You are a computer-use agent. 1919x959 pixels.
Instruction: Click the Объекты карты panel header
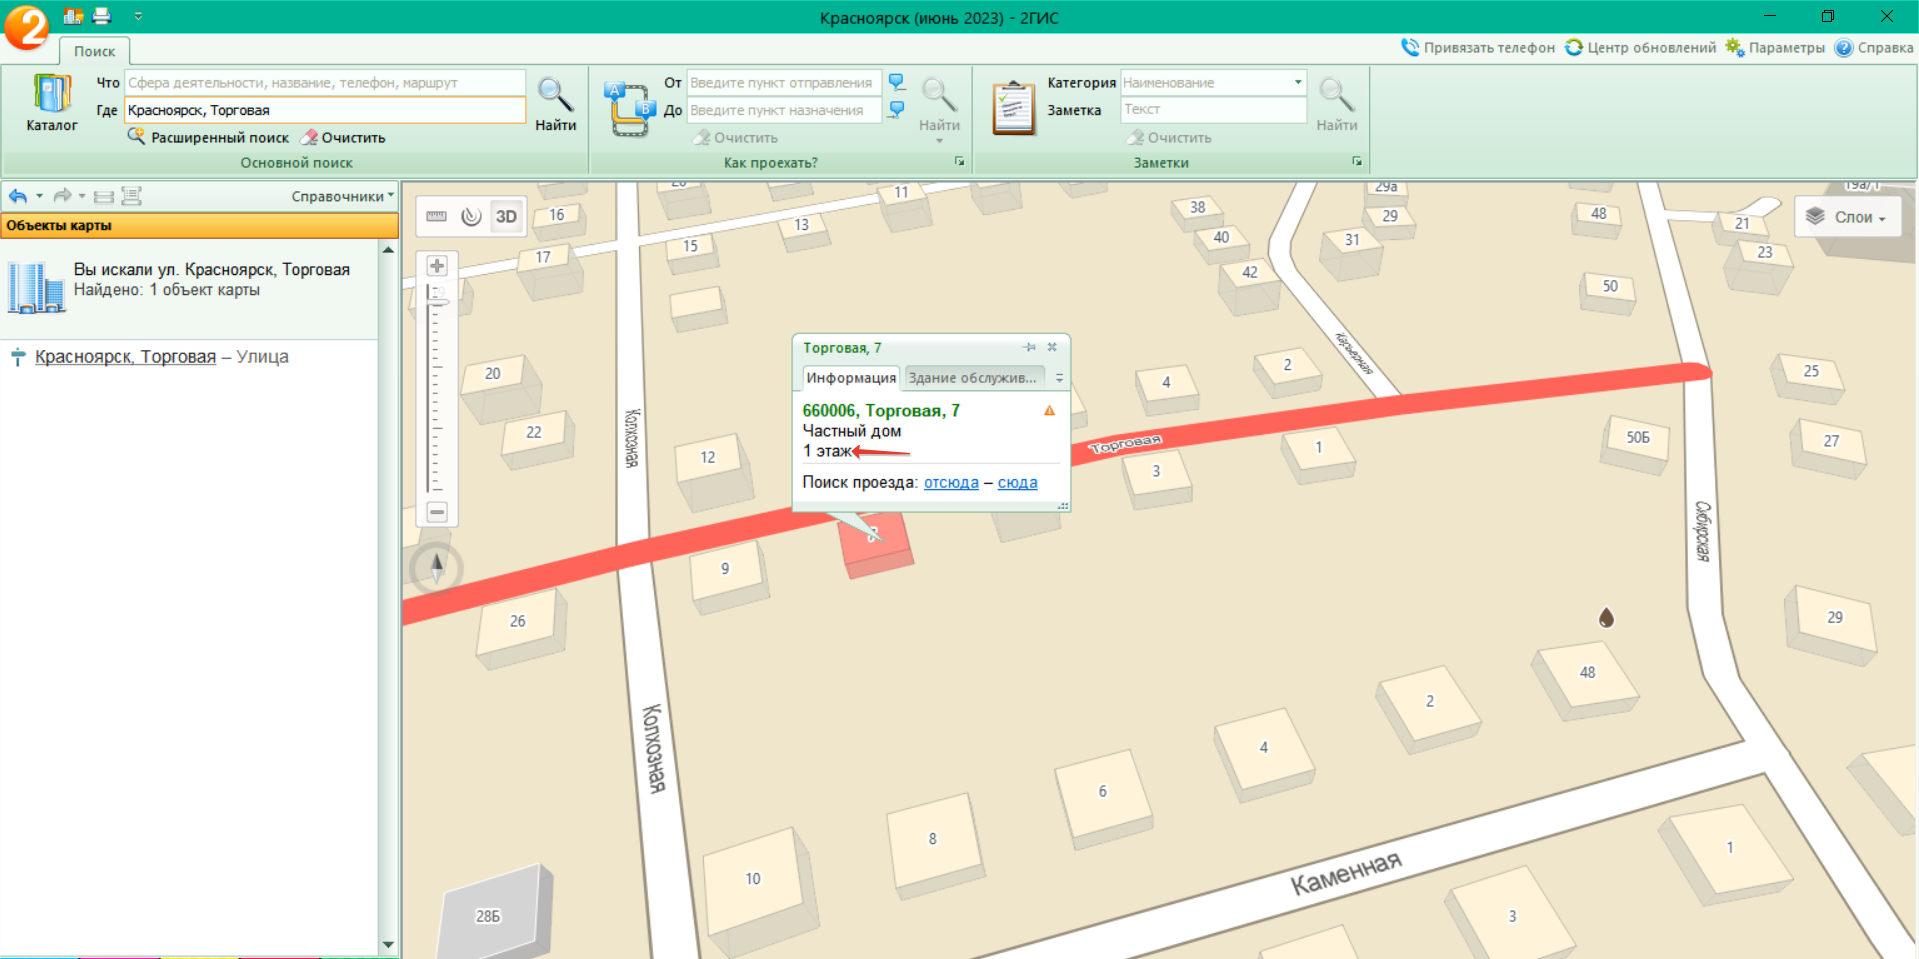(x=199, y=225)
